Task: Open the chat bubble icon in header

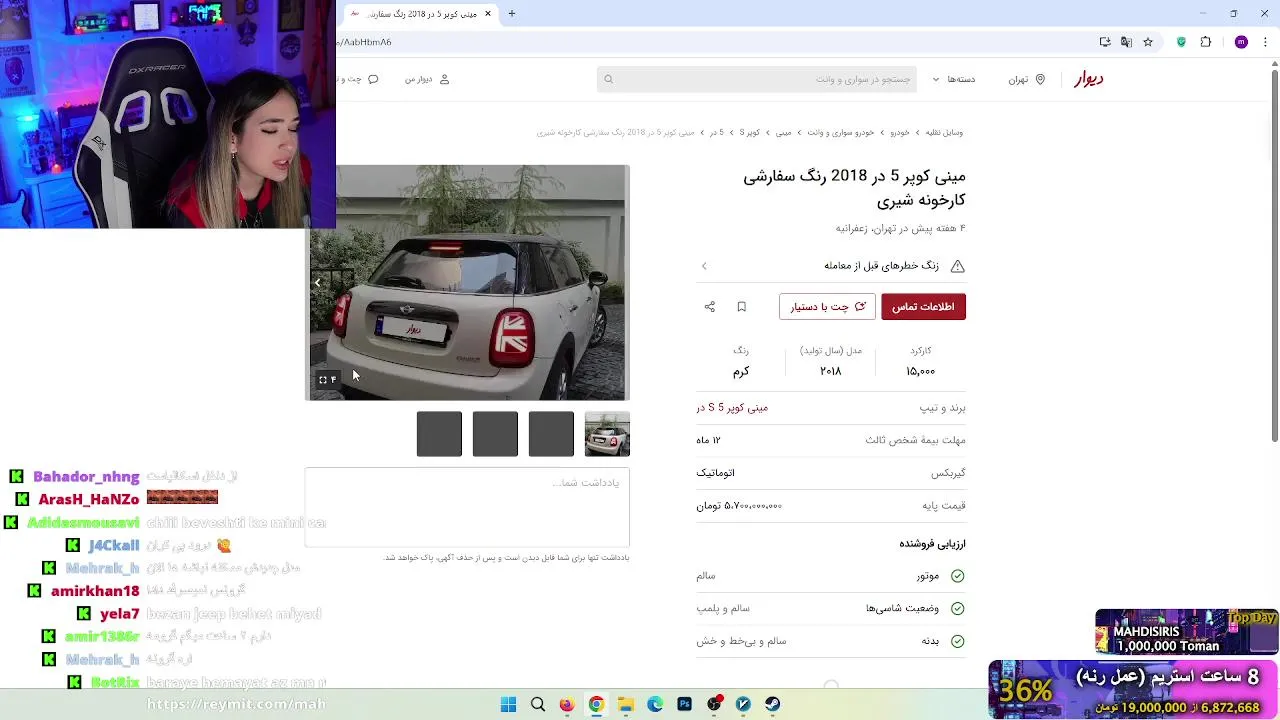Action: [373, 79]
